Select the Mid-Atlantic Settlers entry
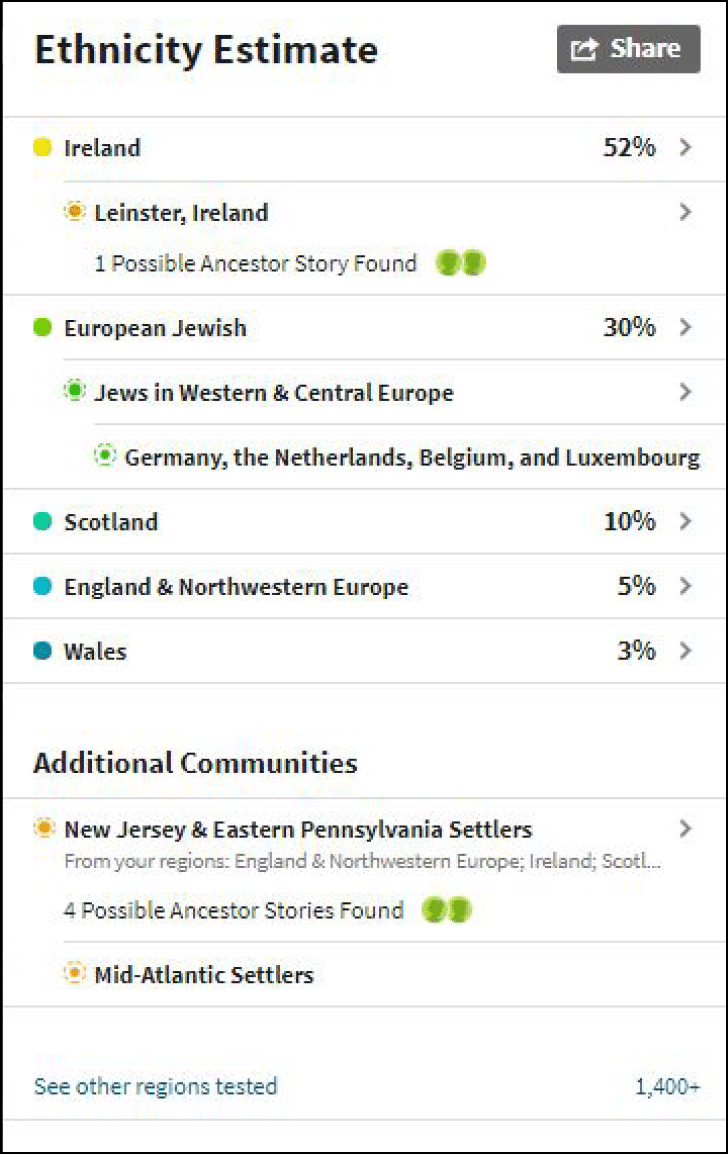The height and width of the screenshot is (1154, 728). [x=204, y=974]
